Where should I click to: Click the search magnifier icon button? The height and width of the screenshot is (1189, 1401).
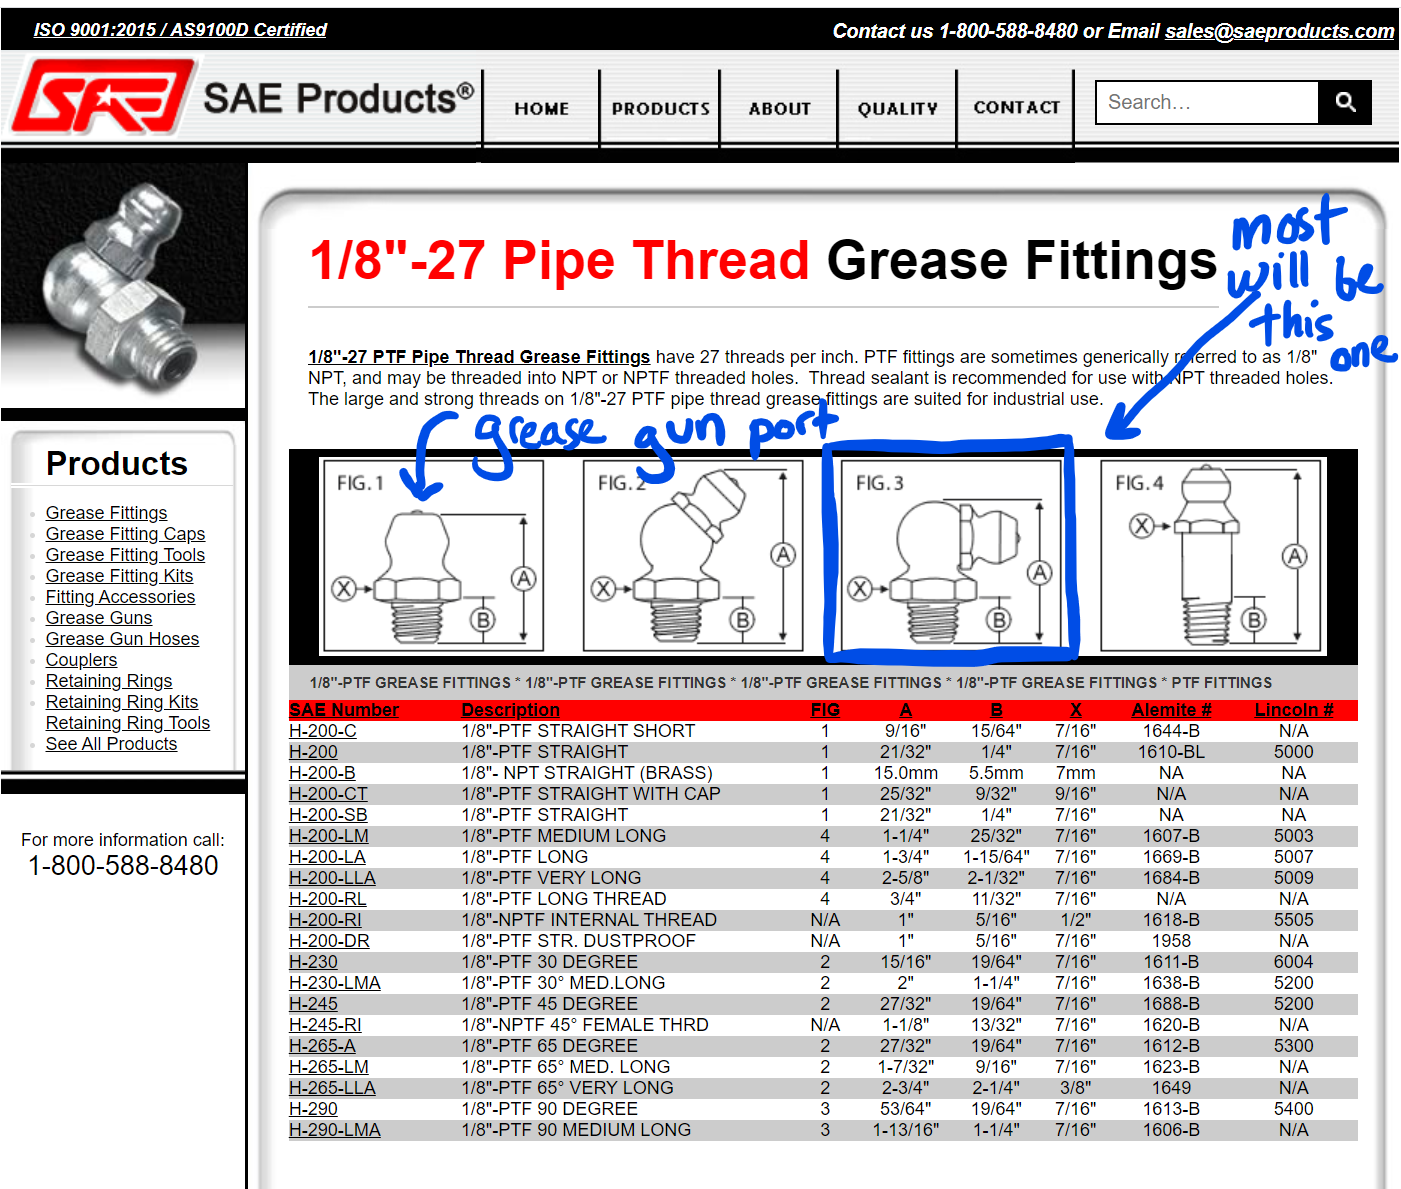(x=1345, y=102)
